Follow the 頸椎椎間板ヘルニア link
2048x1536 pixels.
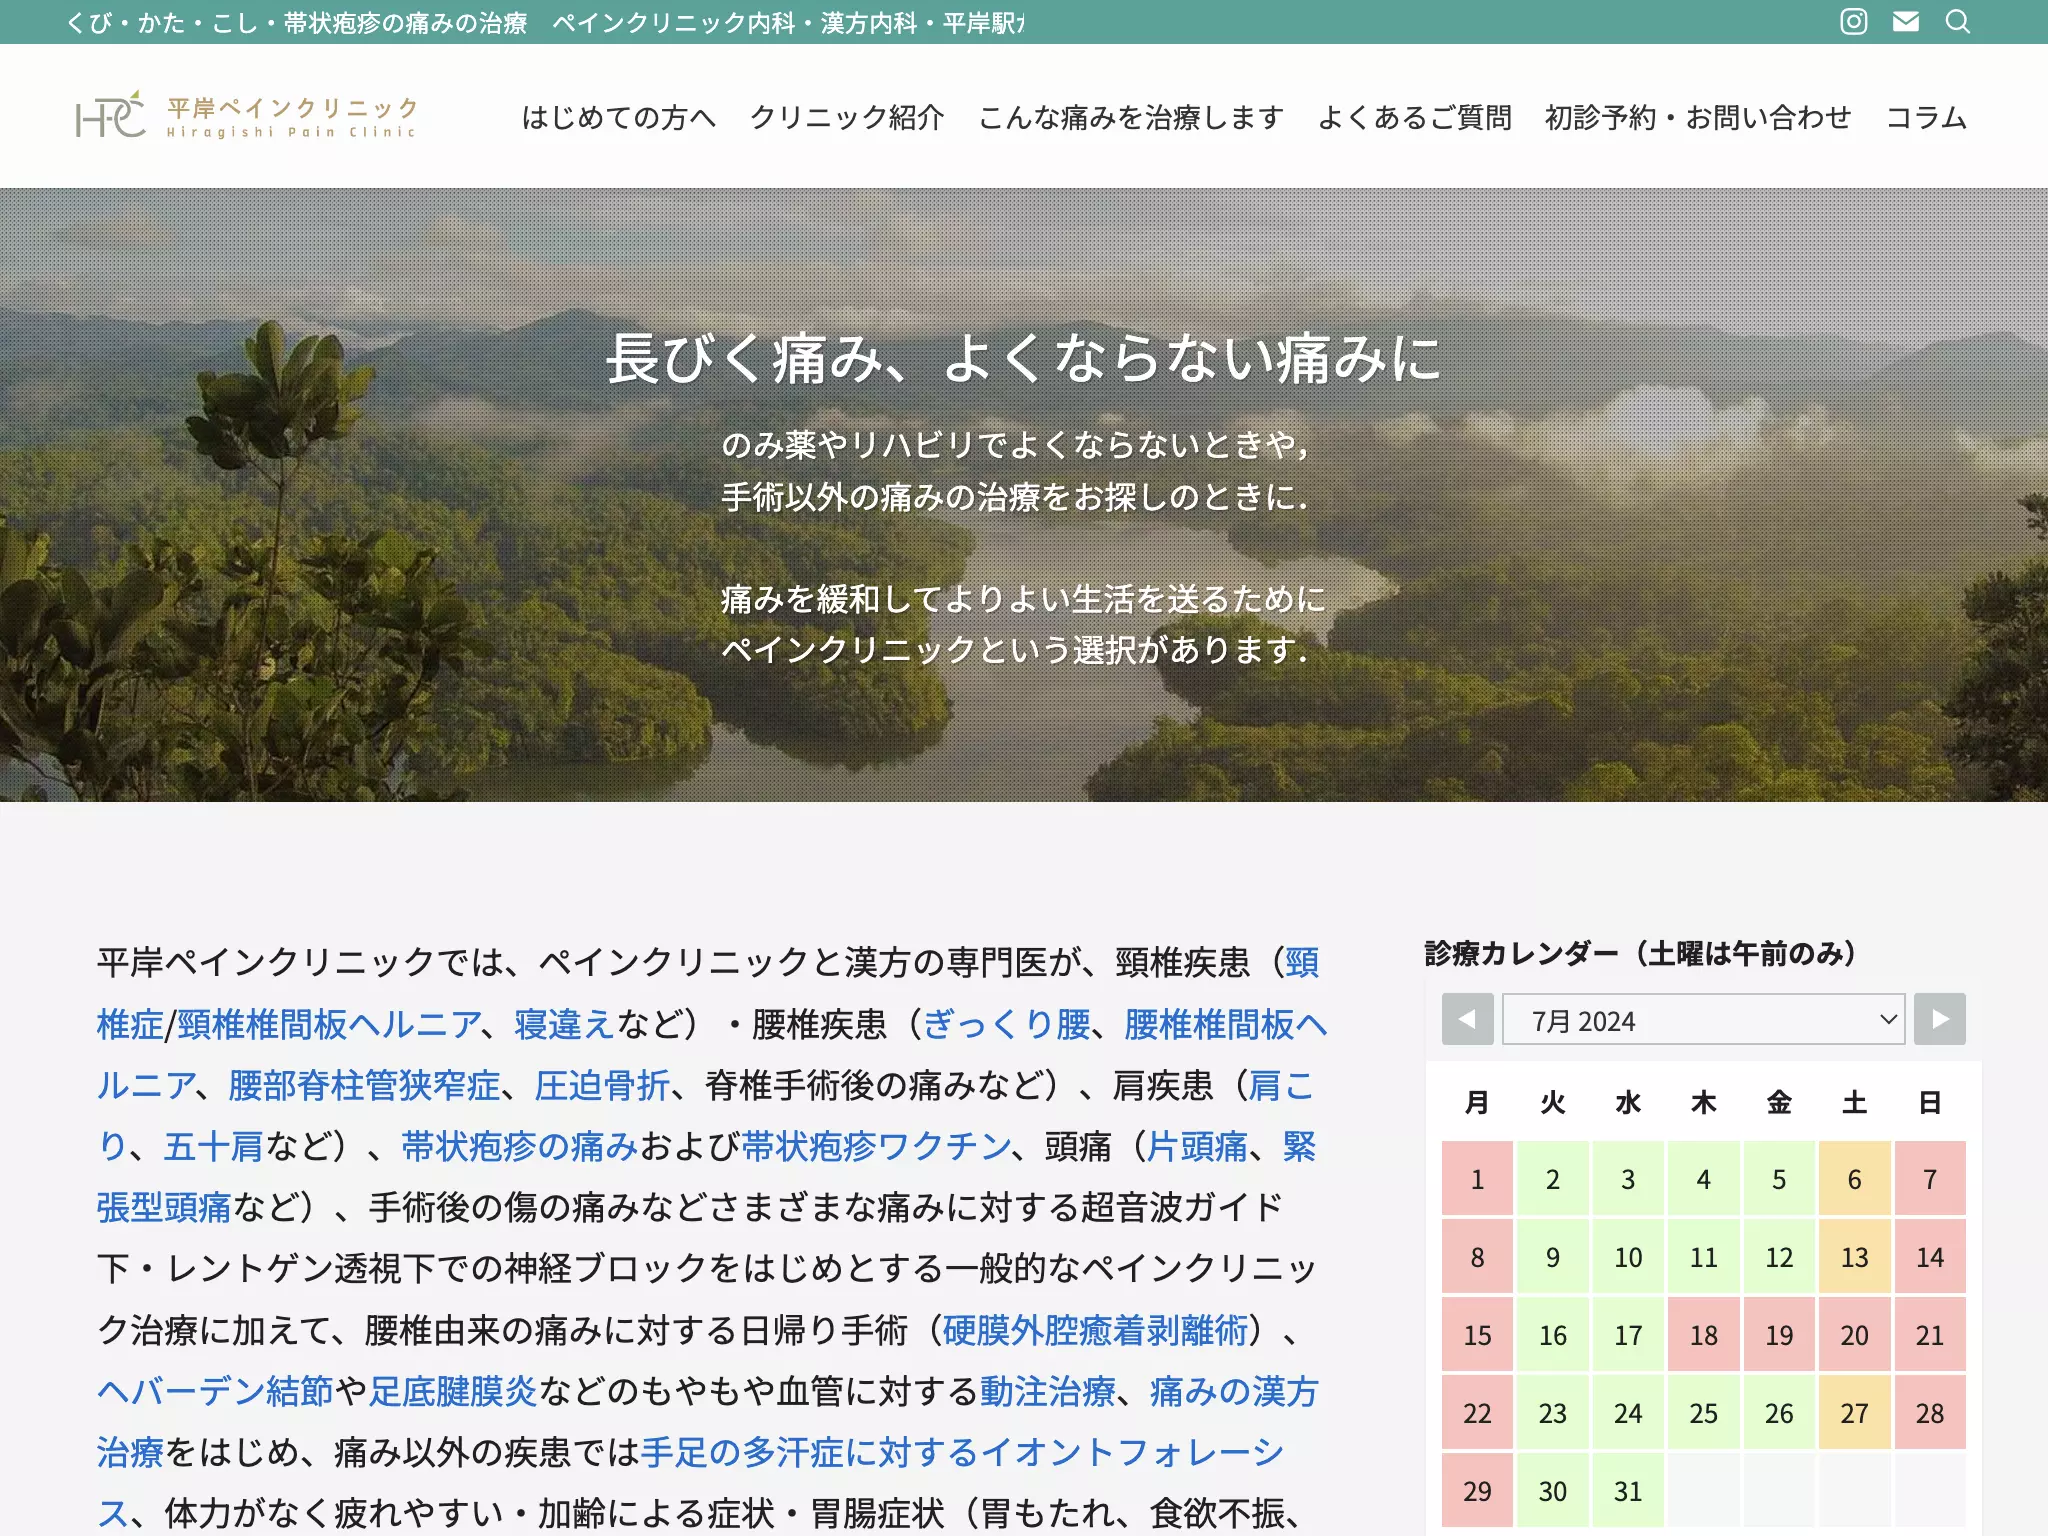click(329, 1024)
